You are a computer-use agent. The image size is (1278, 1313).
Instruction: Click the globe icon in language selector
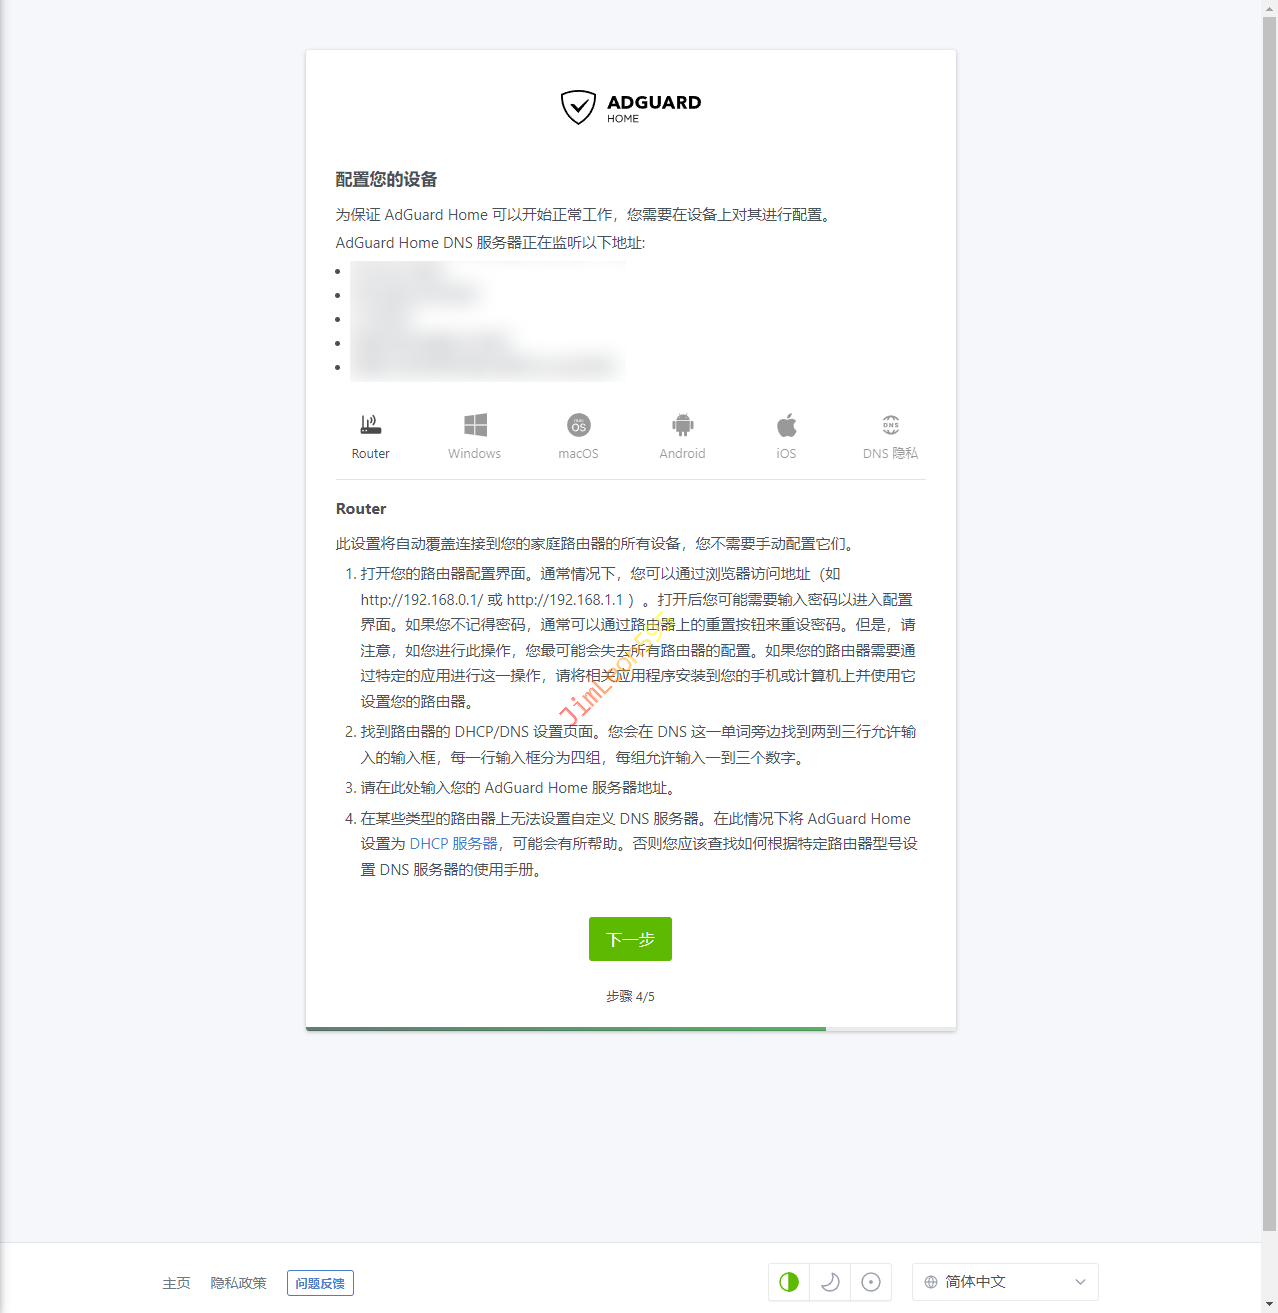[931, 1282]
